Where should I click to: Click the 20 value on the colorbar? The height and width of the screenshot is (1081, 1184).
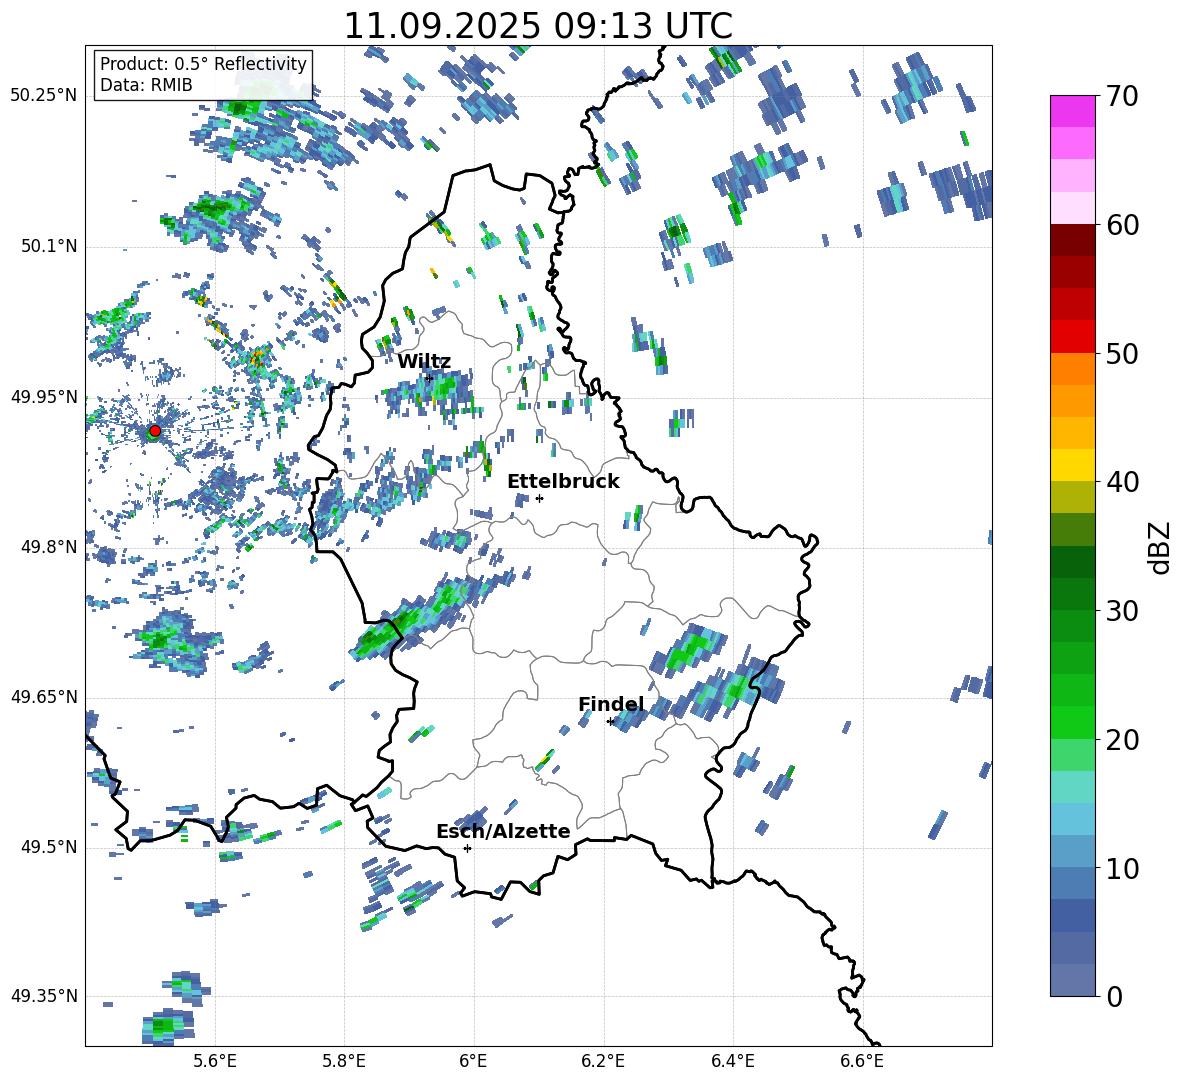click(x=1121, y=739)
